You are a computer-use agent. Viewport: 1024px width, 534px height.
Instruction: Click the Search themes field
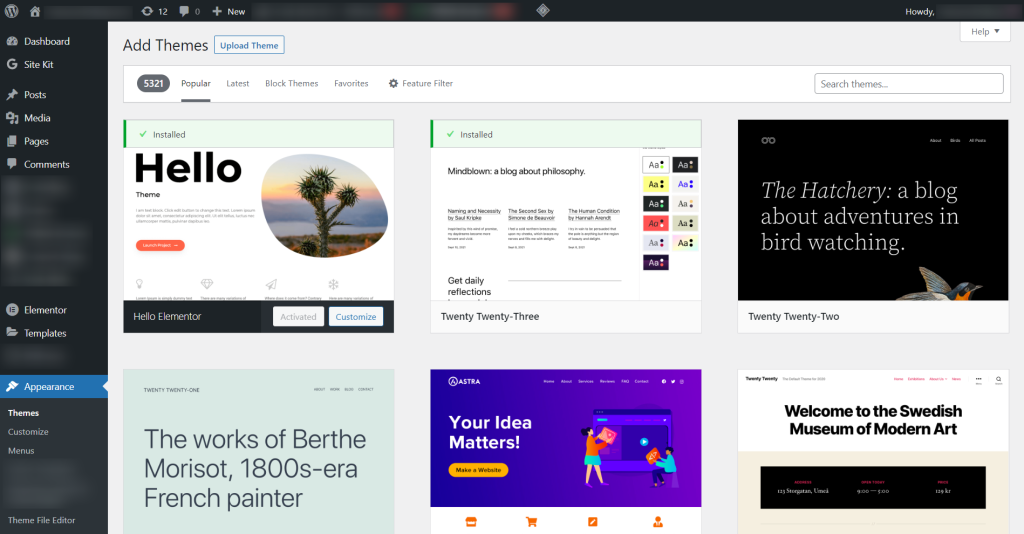coord(908,84)
